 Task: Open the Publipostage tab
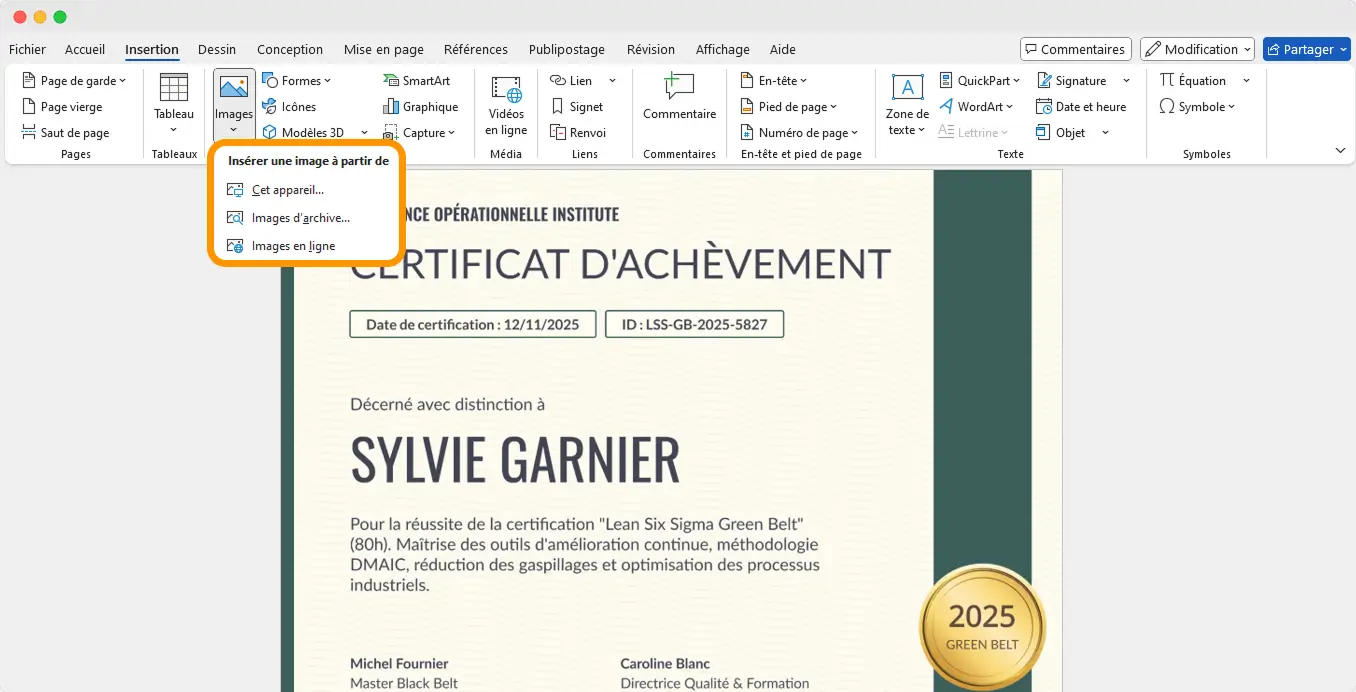(x=567, y=49)
